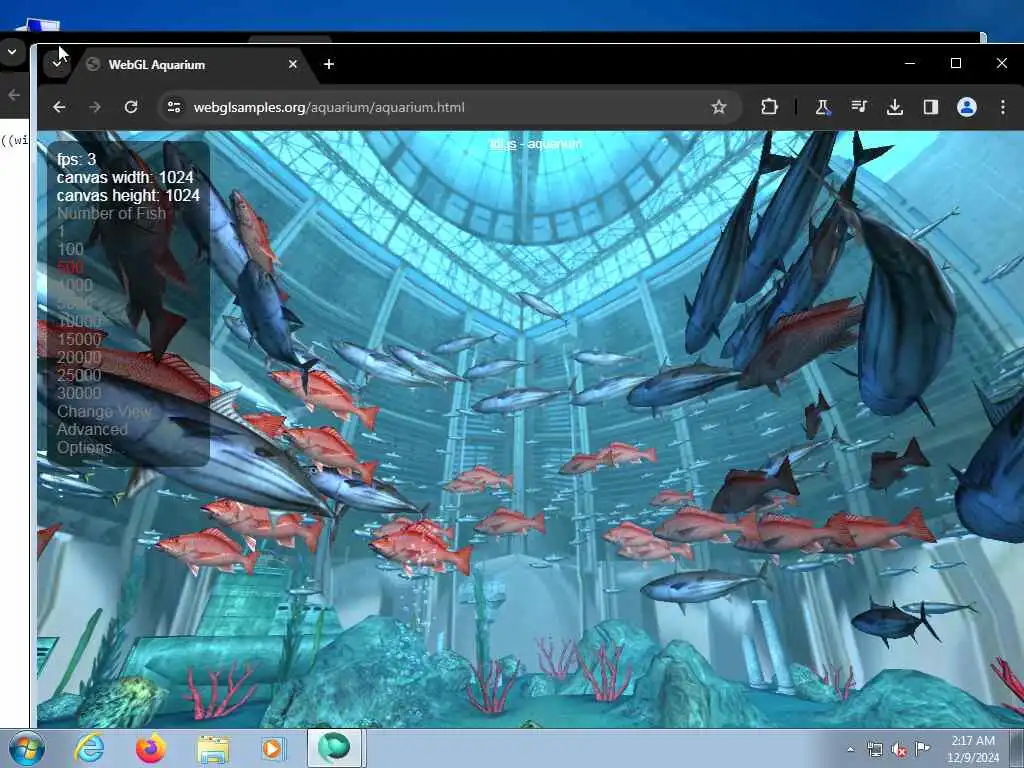Open the taskbar clock showing 2:17 AM

pyautogui.click(x=974, y=749)
